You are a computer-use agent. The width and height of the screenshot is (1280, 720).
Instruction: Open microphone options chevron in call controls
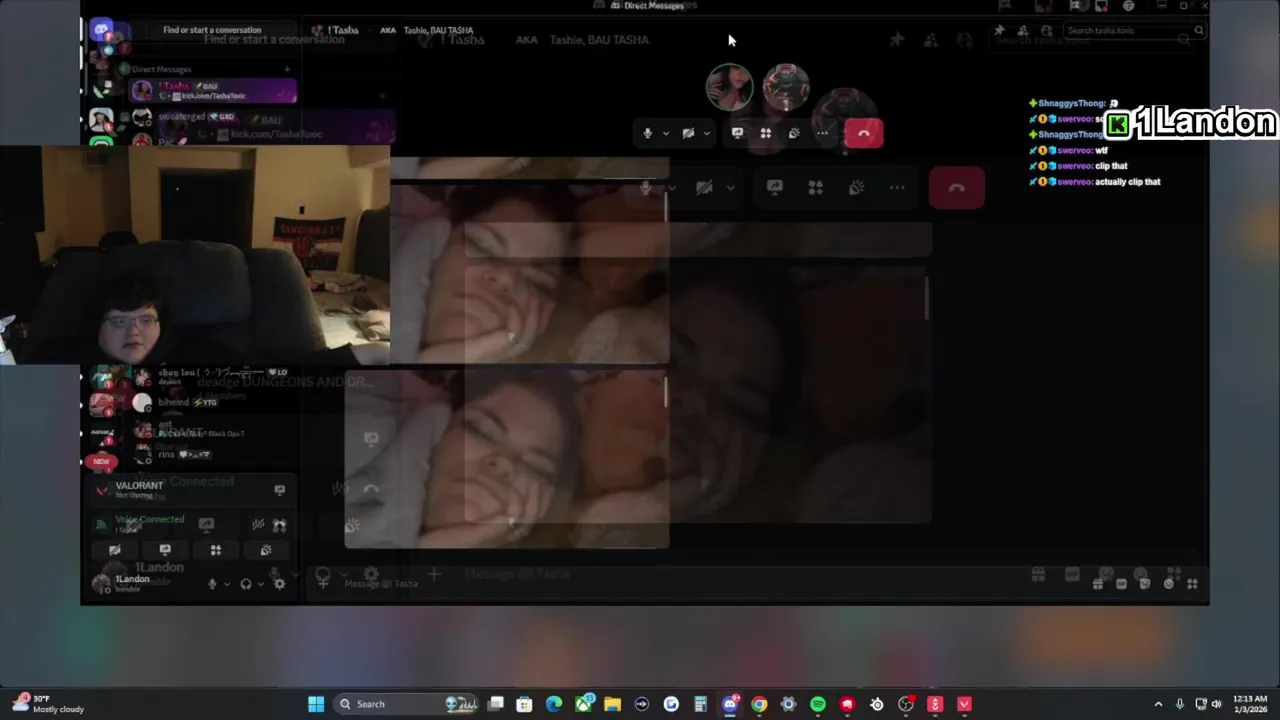pos(665,133)
